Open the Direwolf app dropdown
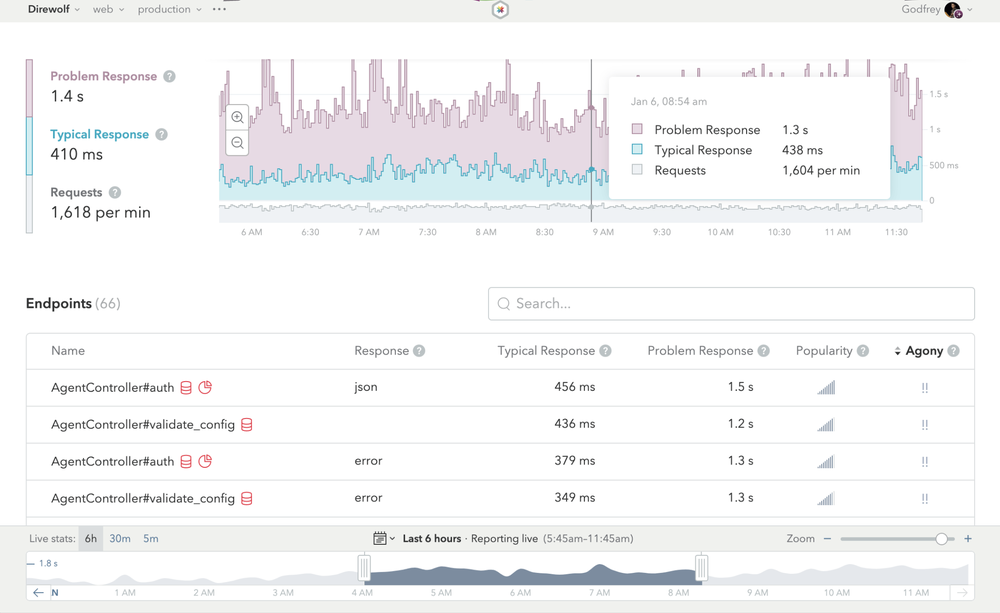The width and height of the screenshot is (1000, 613). (54, 9)
